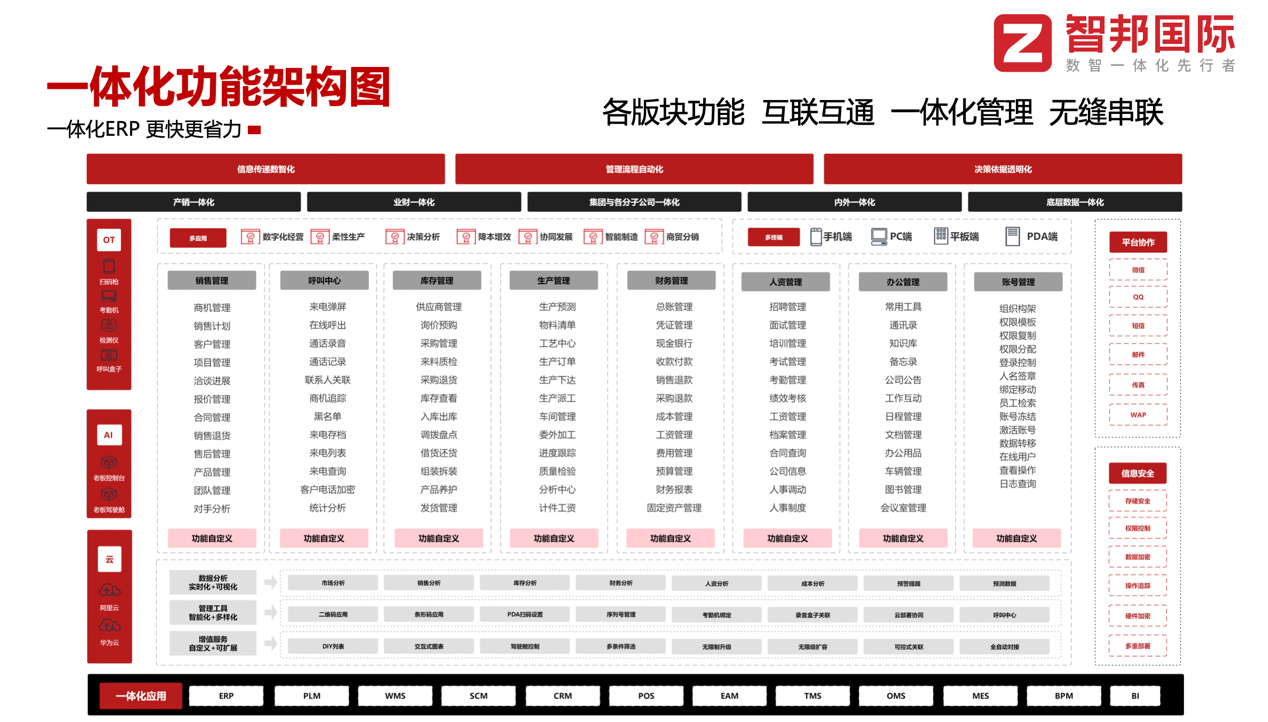This screenshot has height=722, width=1268.
Task: Open the WAP link in 平台协作 panel
Action: 1139,415
